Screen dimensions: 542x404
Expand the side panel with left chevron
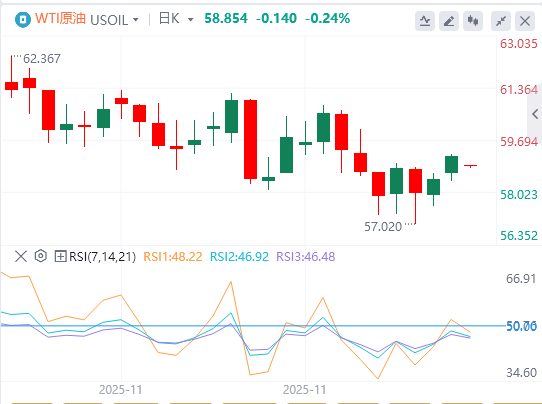tap(535, 114)
